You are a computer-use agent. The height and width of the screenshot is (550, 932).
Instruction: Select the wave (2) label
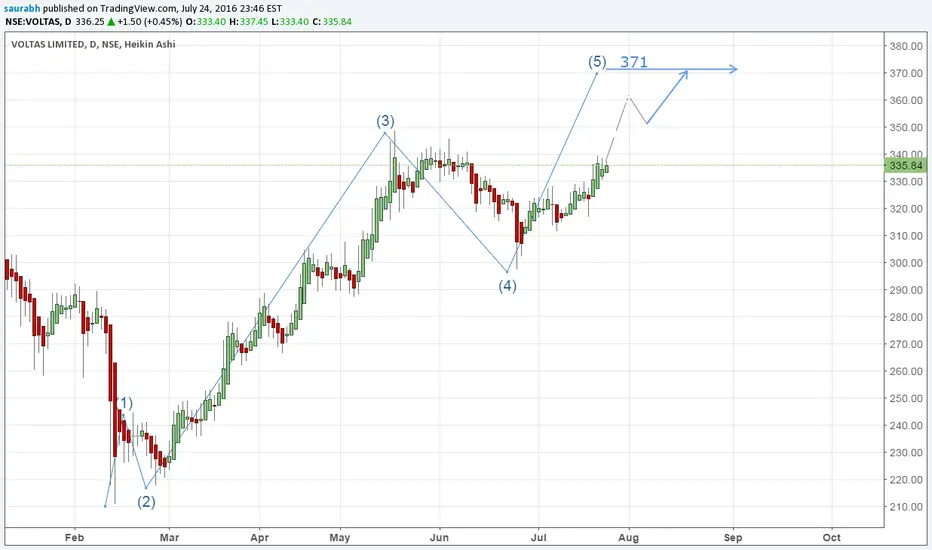(146, 502)
